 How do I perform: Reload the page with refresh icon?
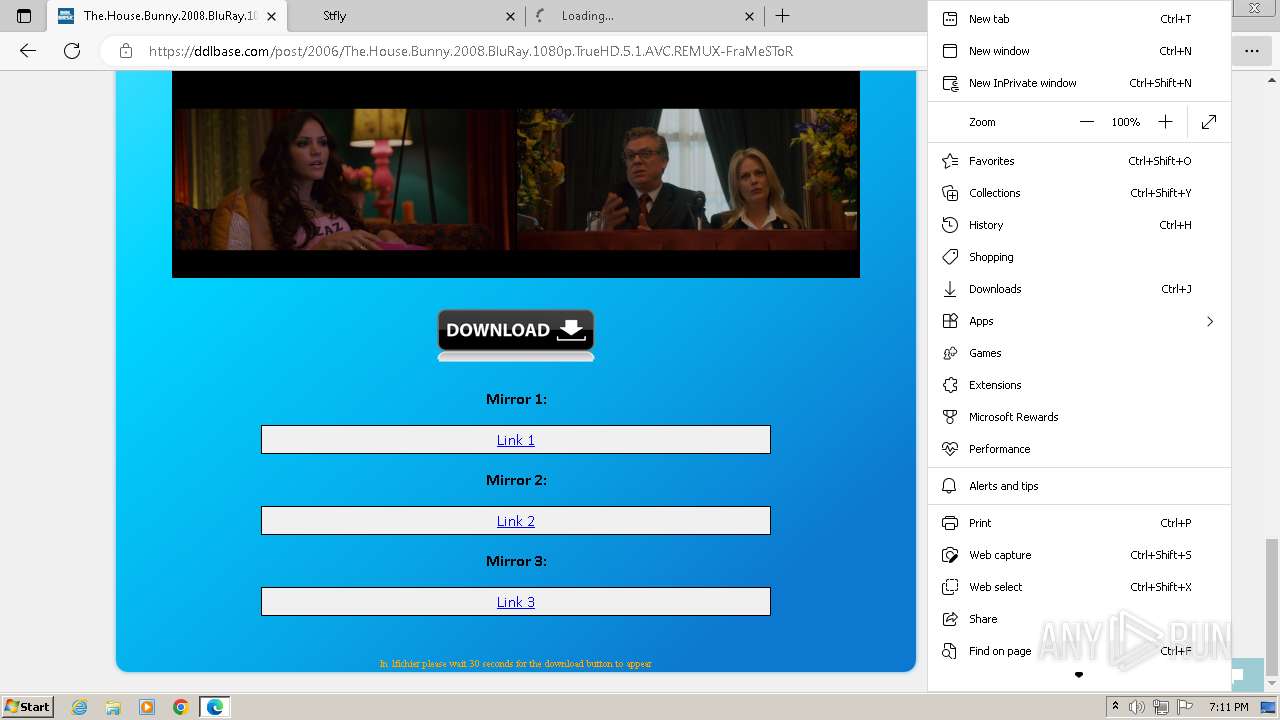(x=72, y=51)
